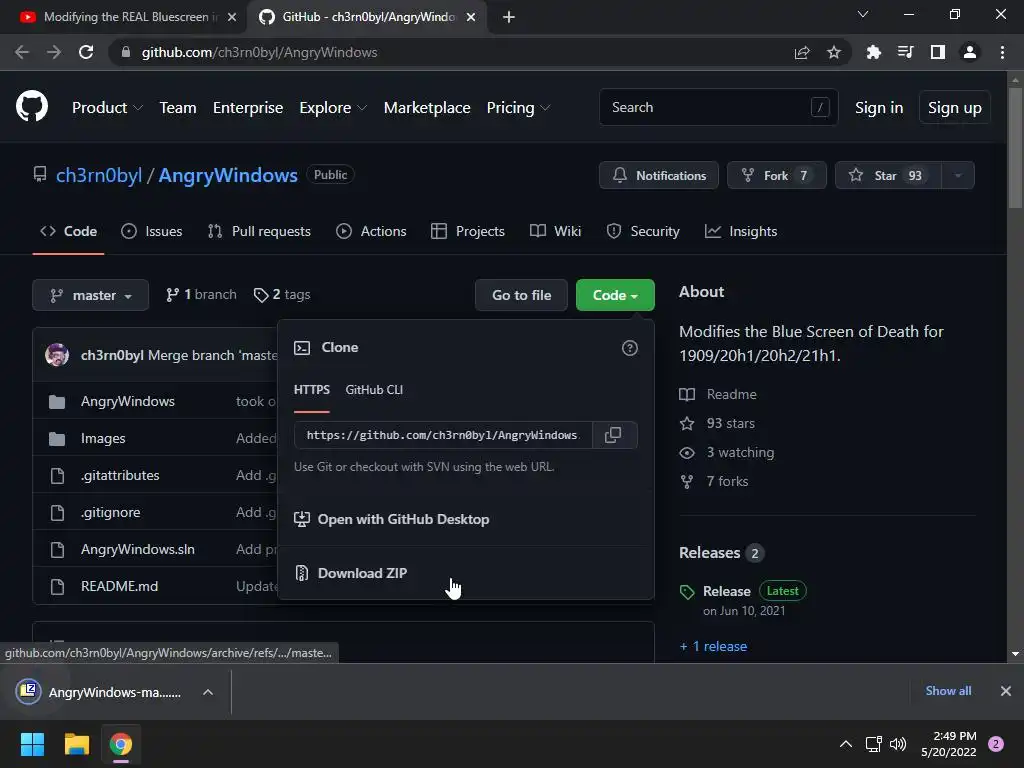Show hidden tray icons chevron

(846, 744)
